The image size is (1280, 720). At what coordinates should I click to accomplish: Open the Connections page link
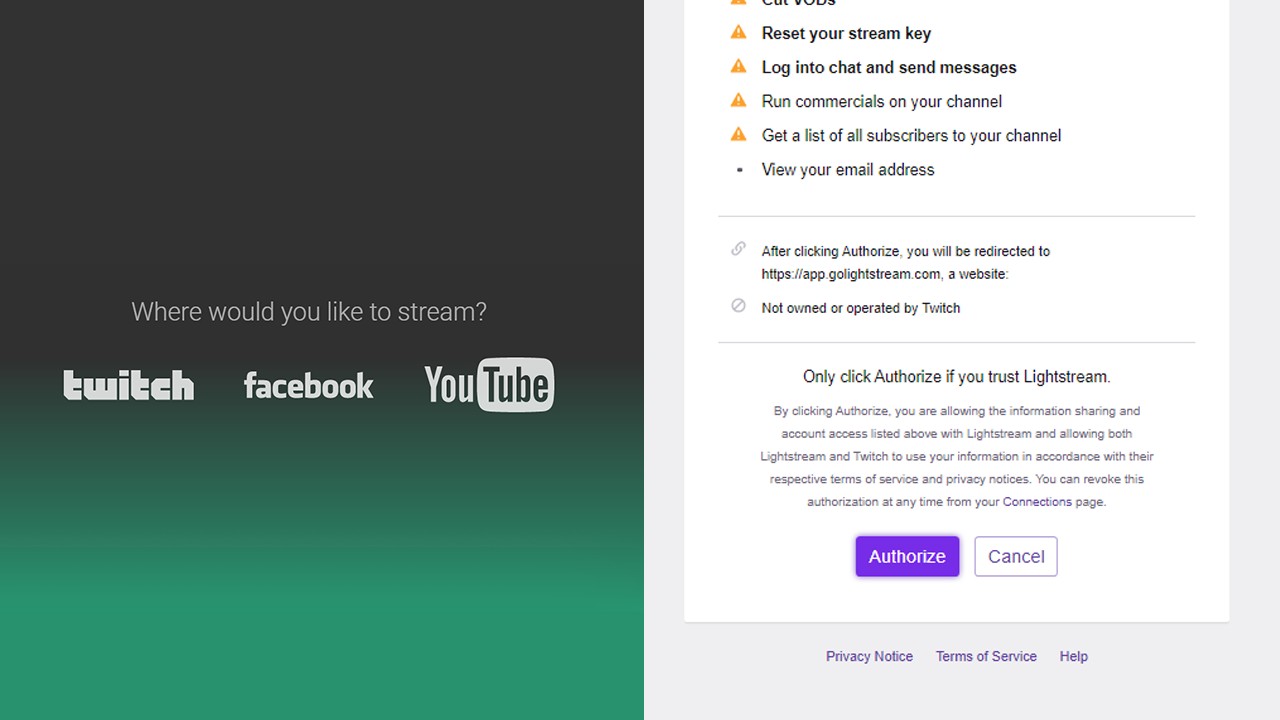(x=1037, y=502)
